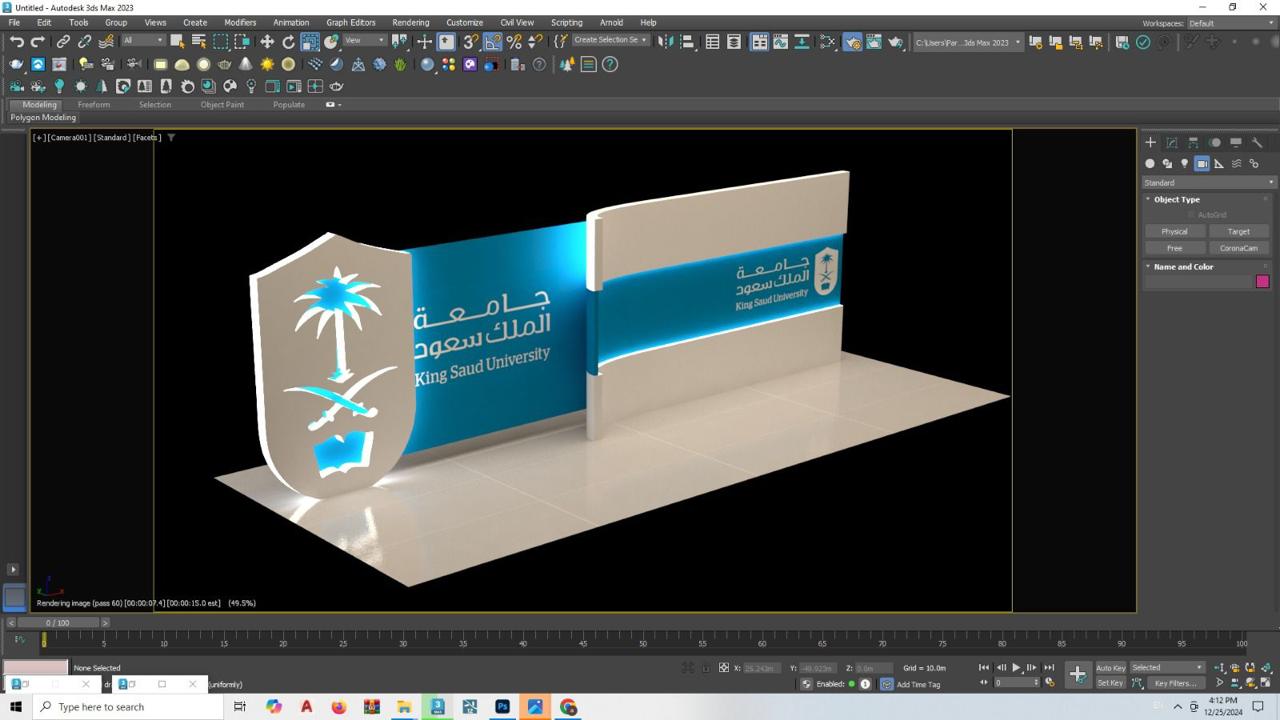
Task: Click the Target camera button
Action: coord(1238,231)
